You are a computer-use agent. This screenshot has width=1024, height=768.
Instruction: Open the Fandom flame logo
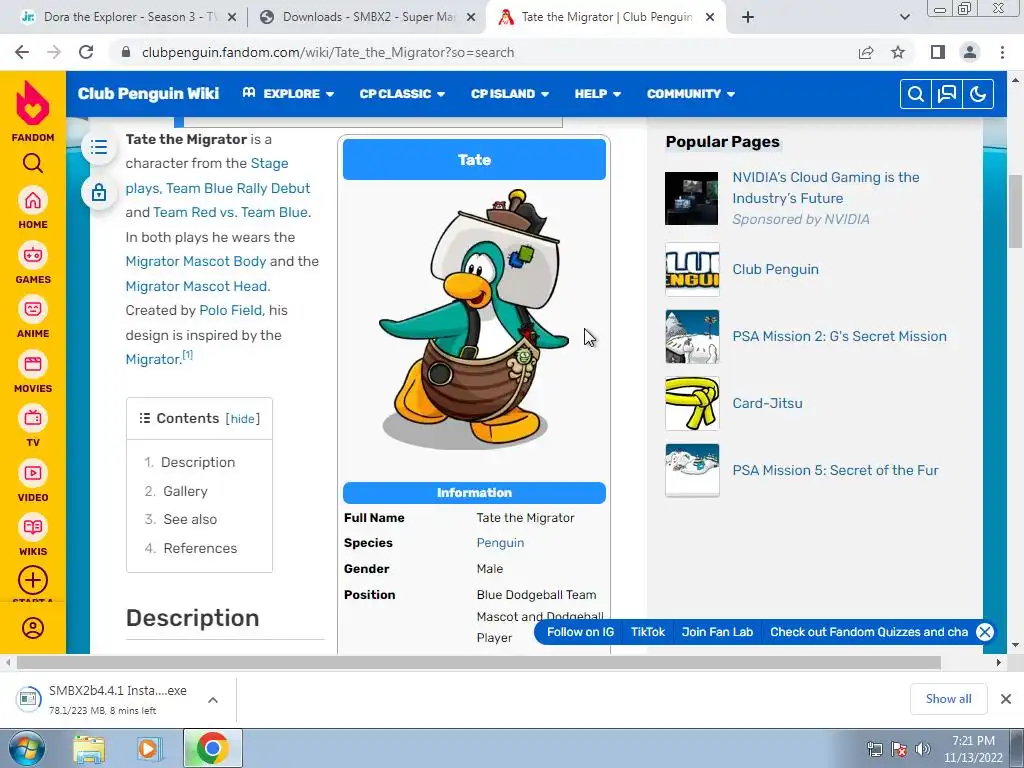pyautogui.click(x=33, y=103)
